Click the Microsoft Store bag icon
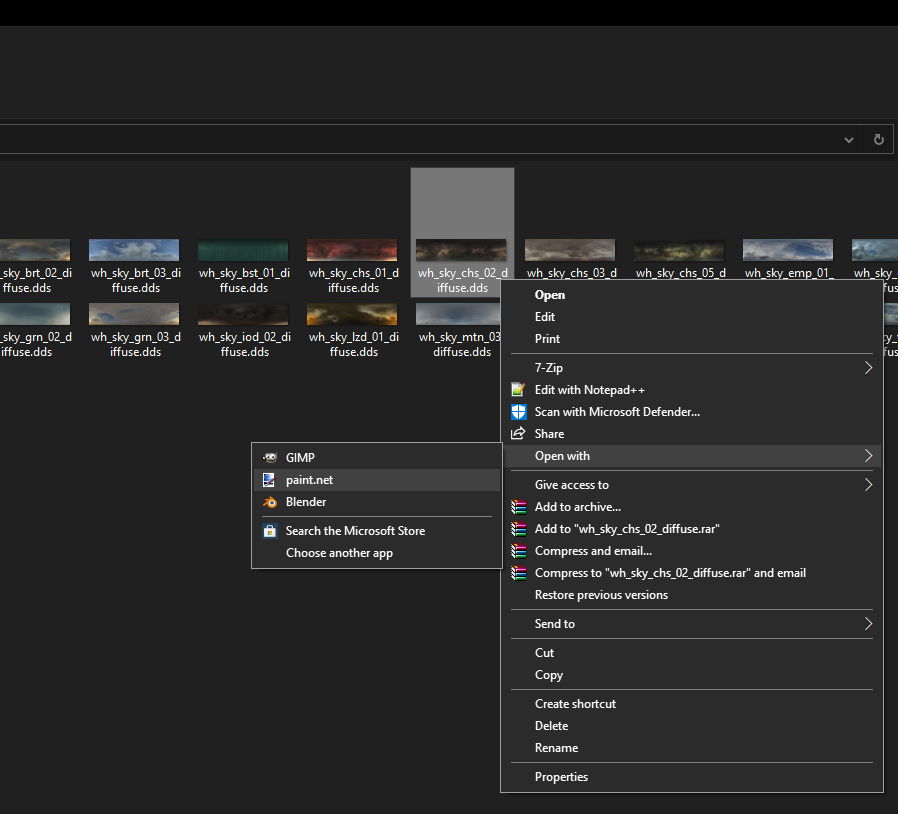This screenshot has height=814, width=898. (x=270, y=531)
